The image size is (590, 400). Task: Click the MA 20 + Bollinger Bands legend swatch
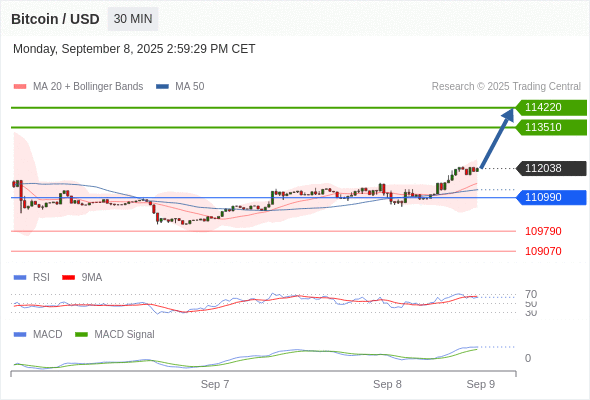pos(20,87)
